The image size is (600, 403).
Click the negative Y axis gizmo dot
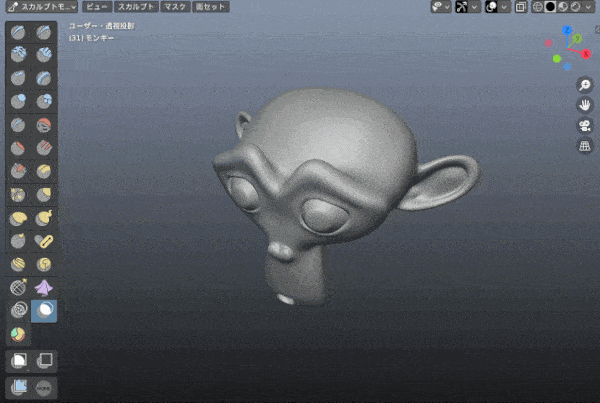[x=557, y=59]
